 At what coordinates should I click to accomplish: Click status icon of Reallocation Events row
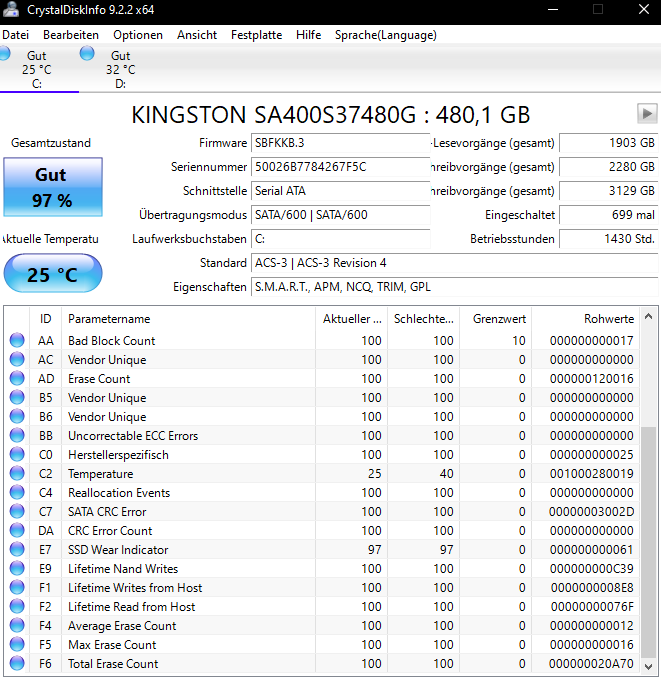pos(17,492)
